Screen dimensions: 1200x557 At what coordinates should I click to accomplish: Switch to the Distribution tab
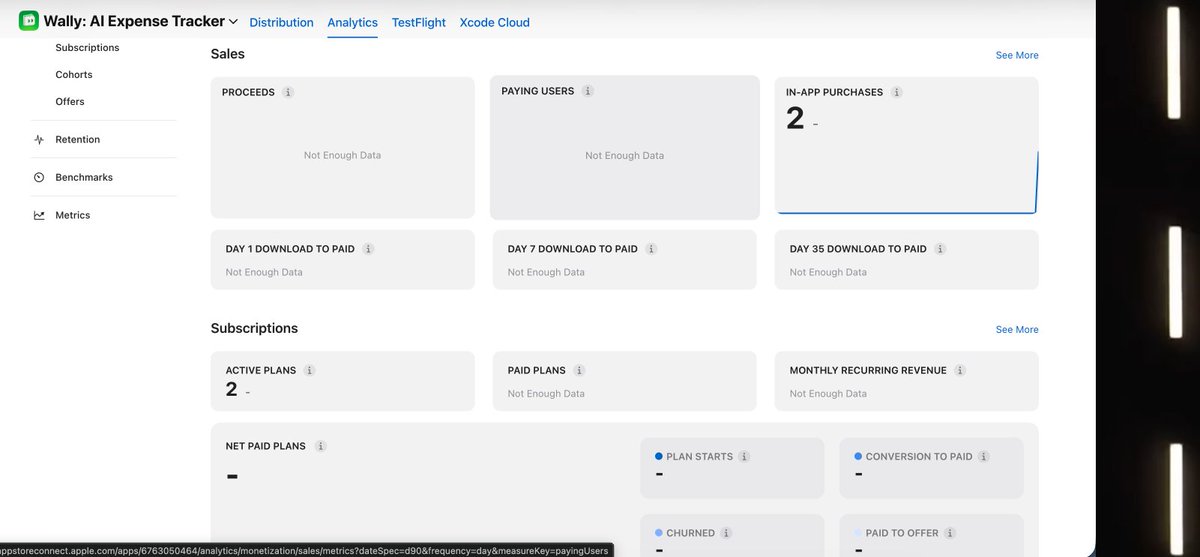pyautogui.click(x=281, y=22)
